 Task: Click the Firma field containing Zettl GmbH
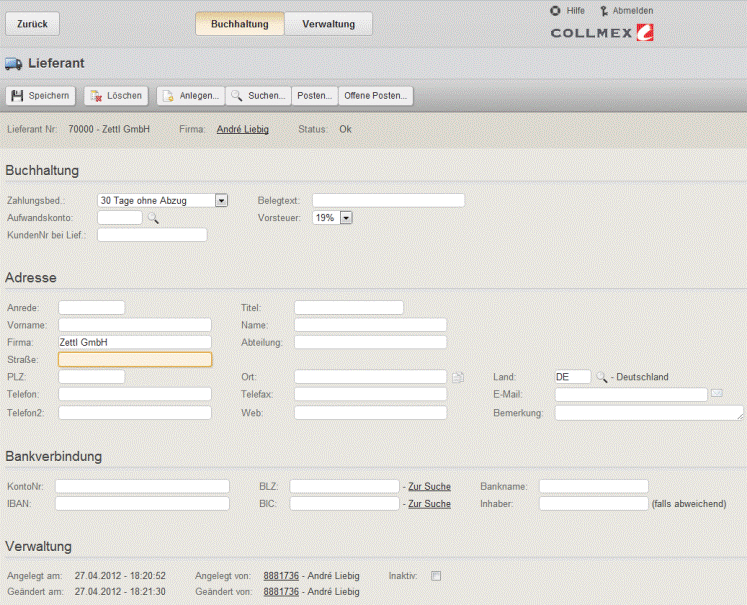(x=135, y=342)
